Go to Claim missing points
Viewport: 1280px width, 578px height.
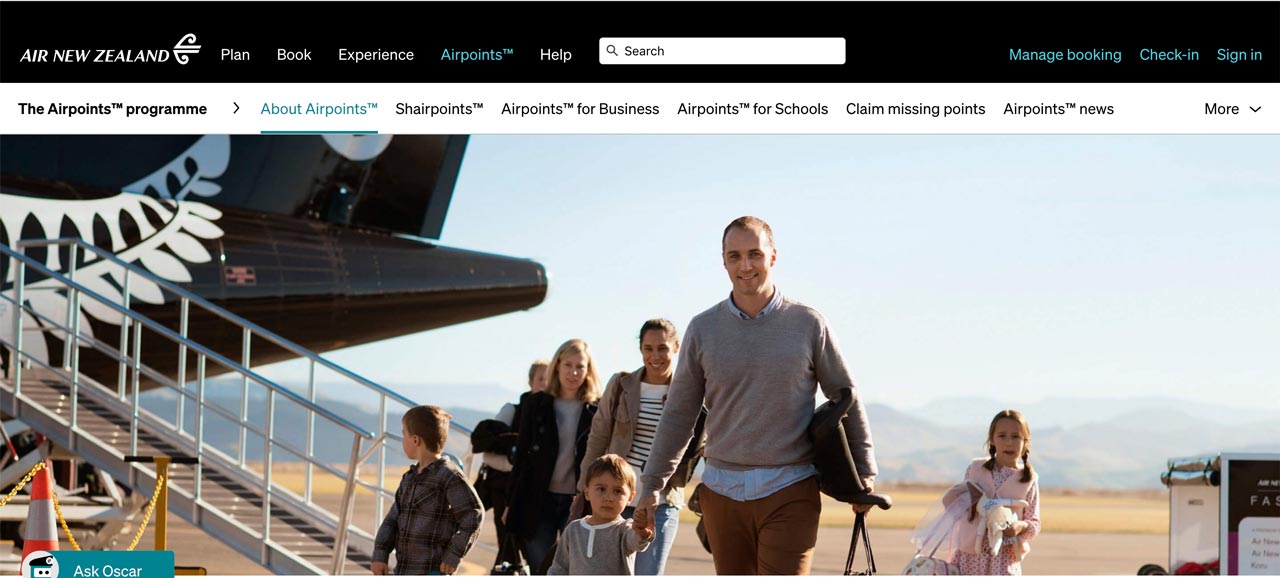click(915, 109)
